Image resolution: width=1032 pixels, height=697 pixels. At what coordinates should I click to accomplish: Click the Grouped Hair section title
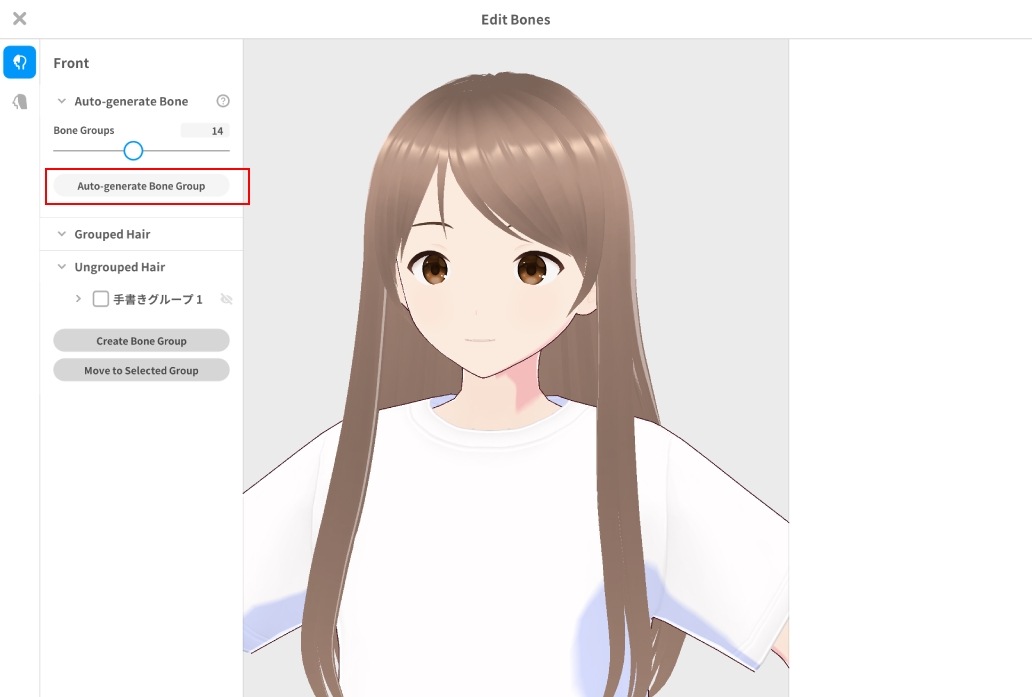pyautogui.click(x=112, y=234)
